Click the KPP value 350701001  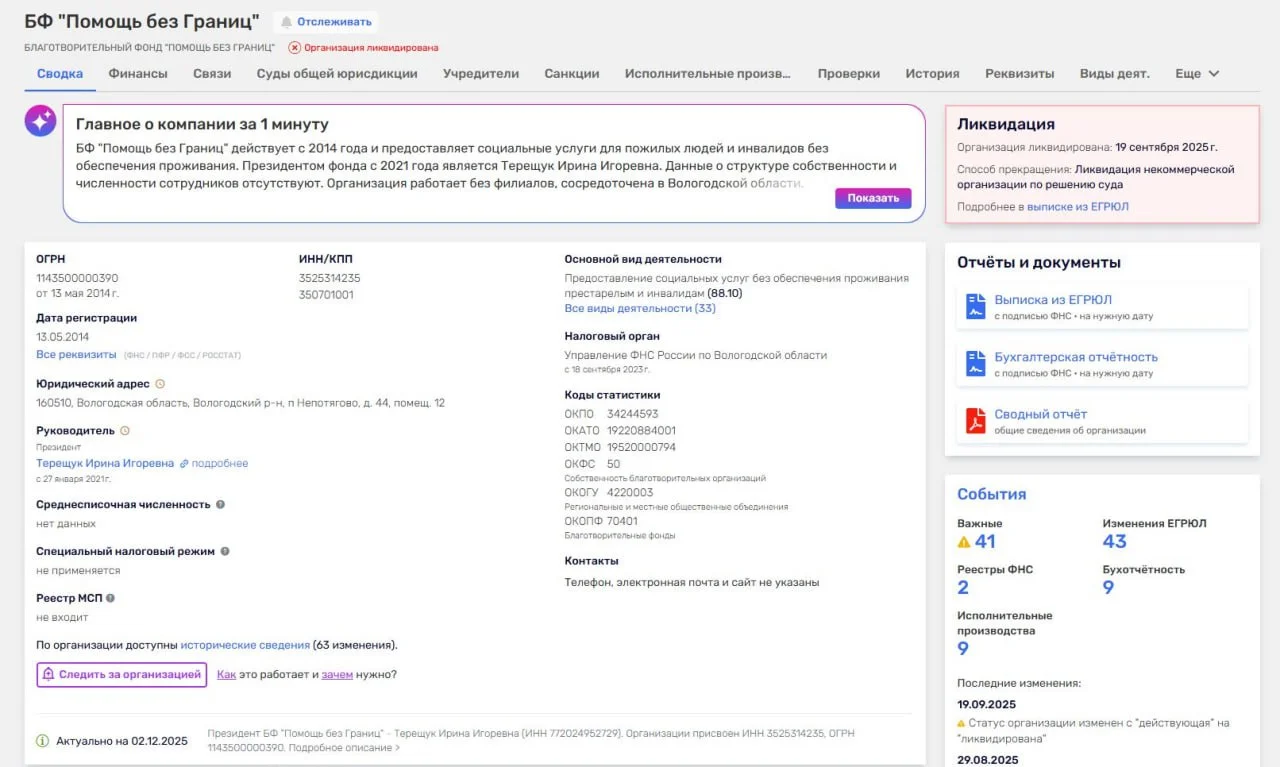tap(326, 295)
